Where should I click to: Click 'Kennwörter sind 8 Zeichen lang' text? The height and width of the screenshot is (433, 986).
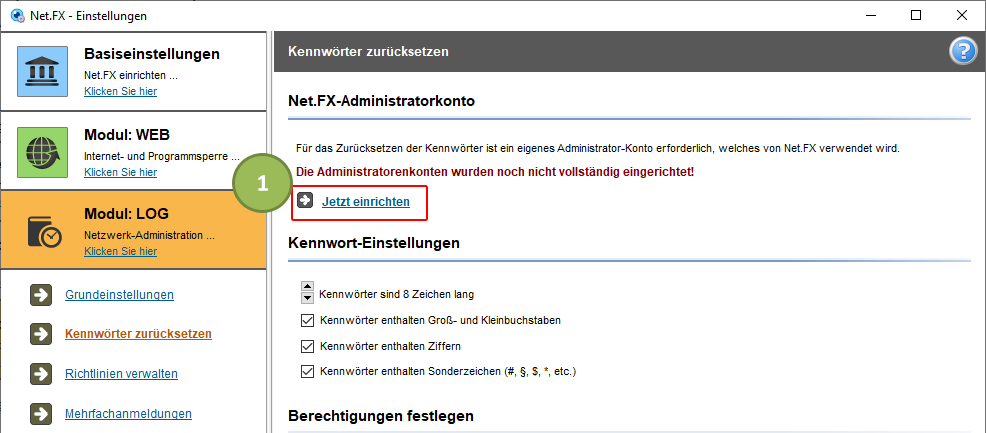pos(397,293)
